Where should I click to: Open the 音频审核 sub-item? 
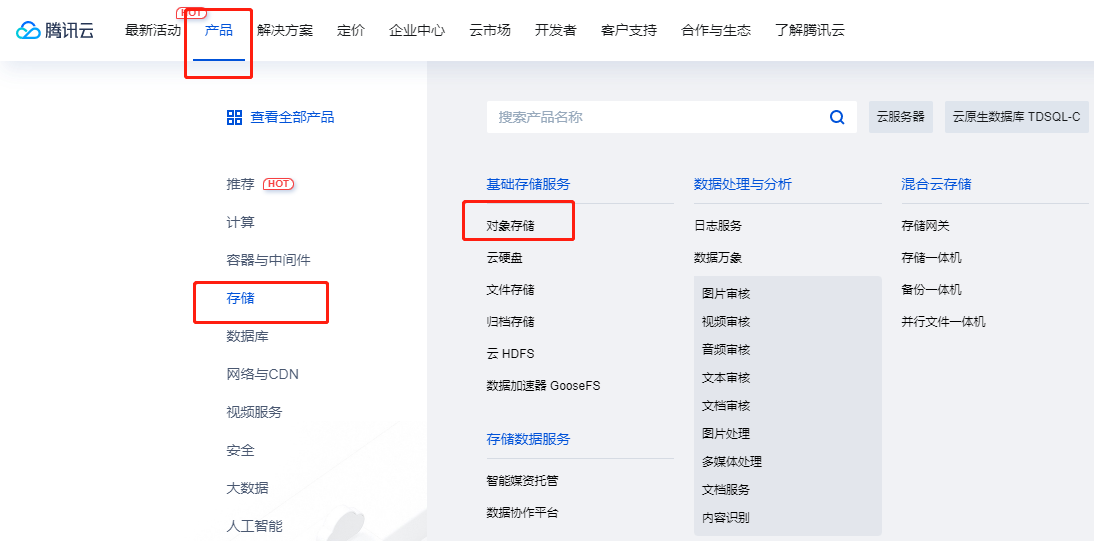(x=726, y=350)
